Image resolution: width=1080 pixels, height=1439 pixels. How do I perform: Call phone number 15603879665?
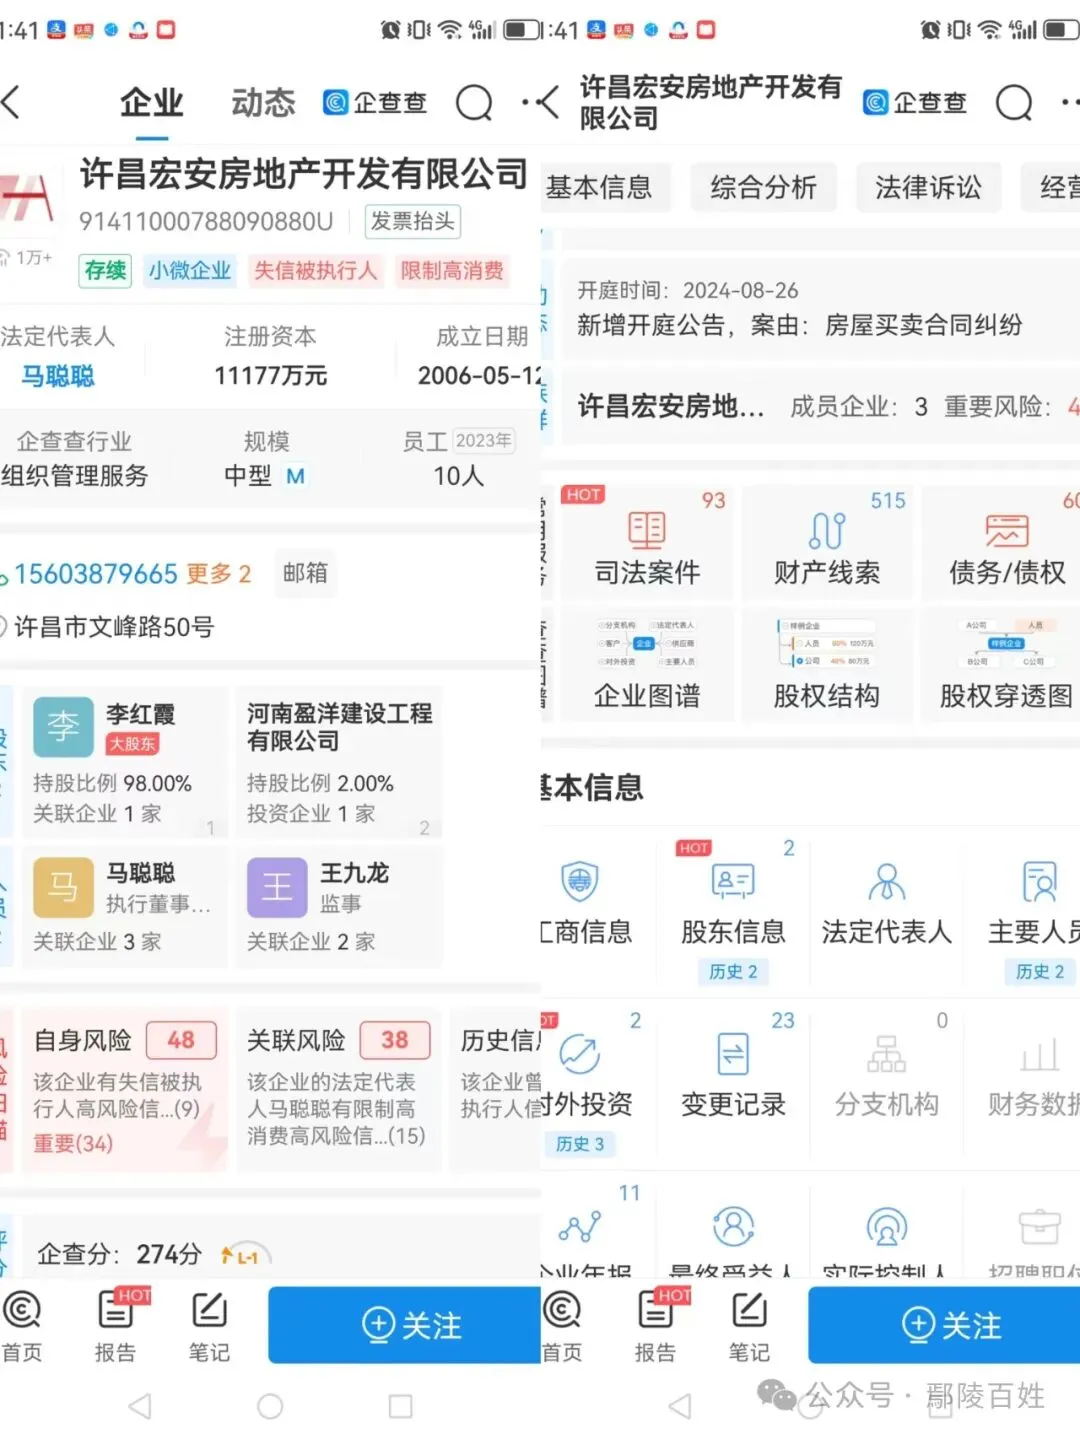point(95,574)
